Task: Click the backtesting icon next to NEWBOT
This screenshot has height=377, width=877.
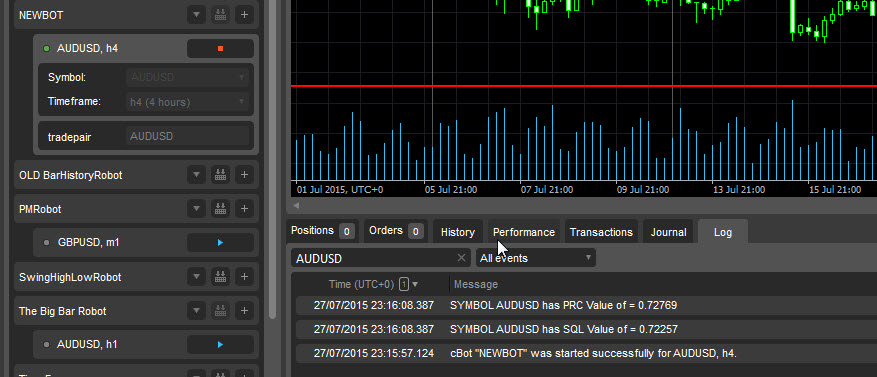Action: 220,15
